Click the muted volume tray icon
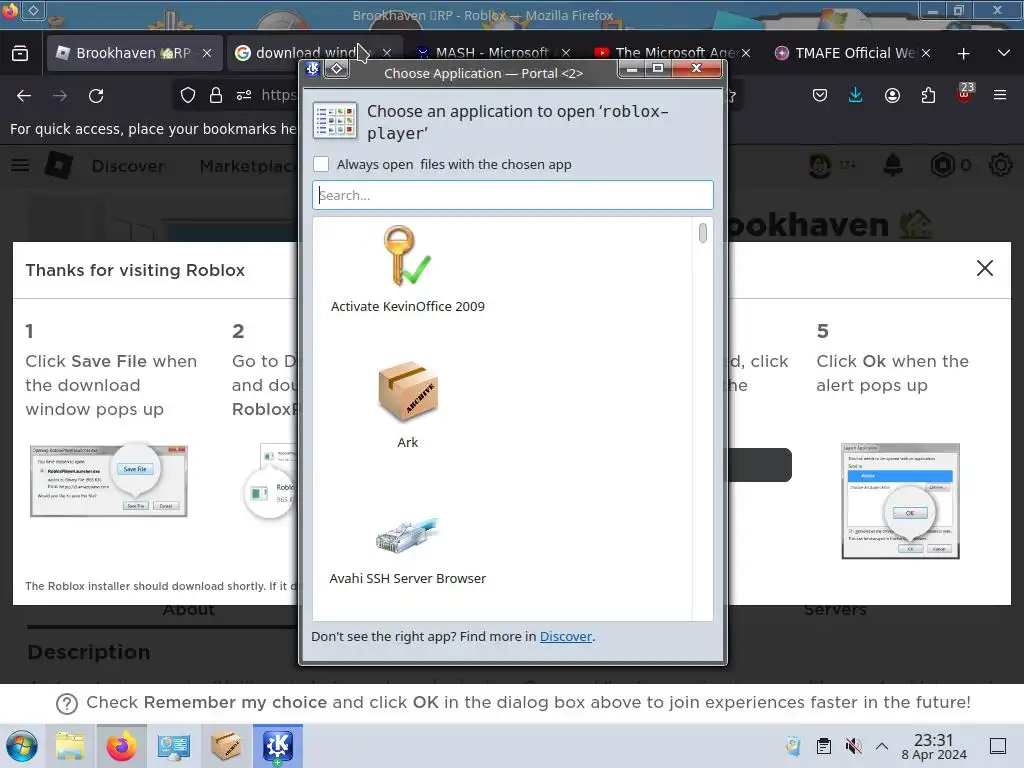This screenshot has width=1024, height=768. click(853, 746)
